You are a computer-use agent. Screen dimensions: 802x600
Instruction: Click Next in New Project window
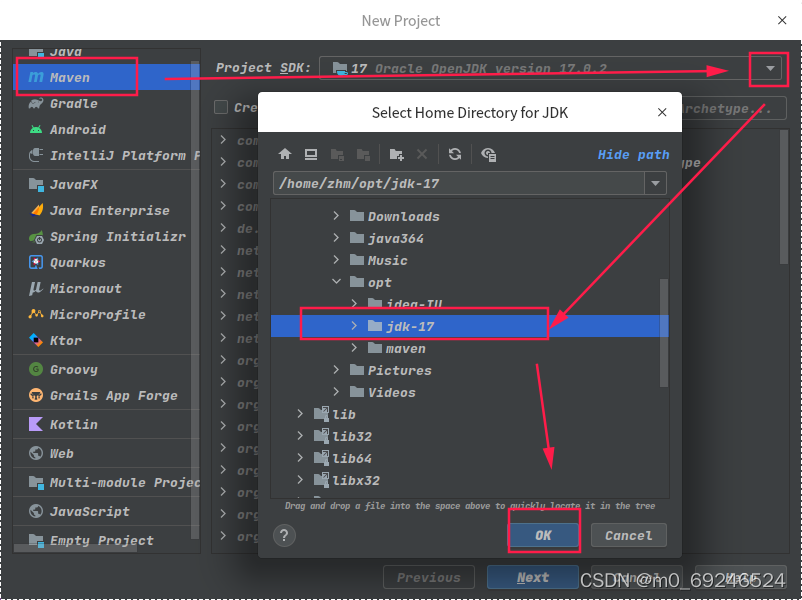pyautogui.click(x=532, y=577)
